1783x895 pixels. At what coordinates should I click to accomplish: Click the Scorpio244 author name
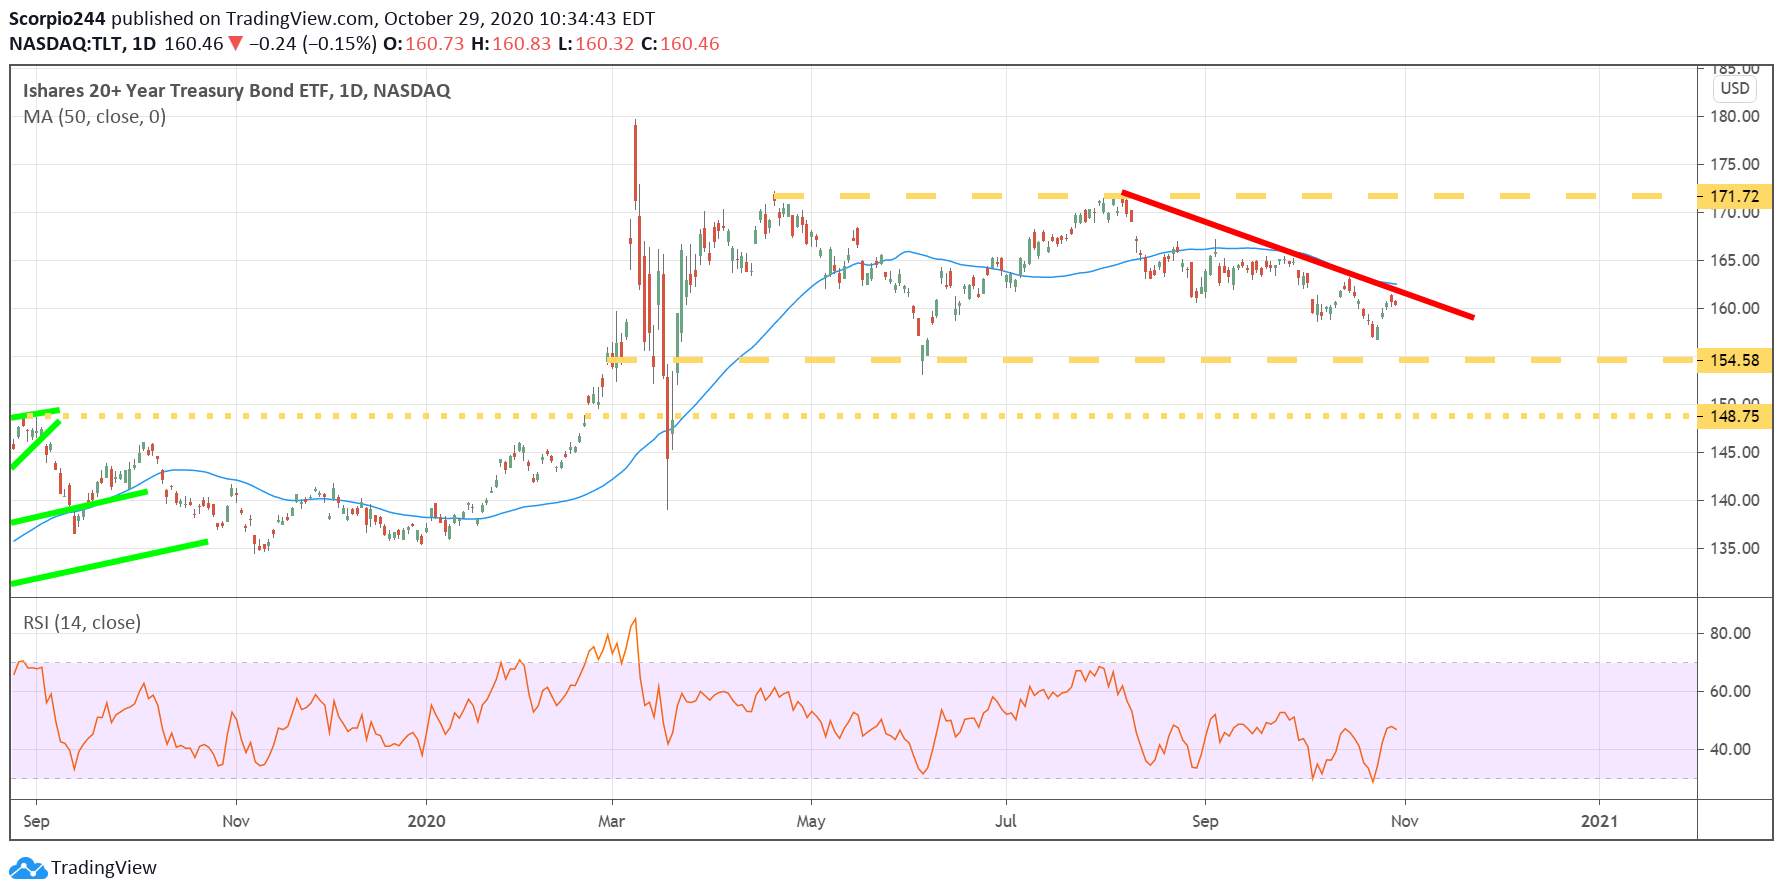point(57,19)
